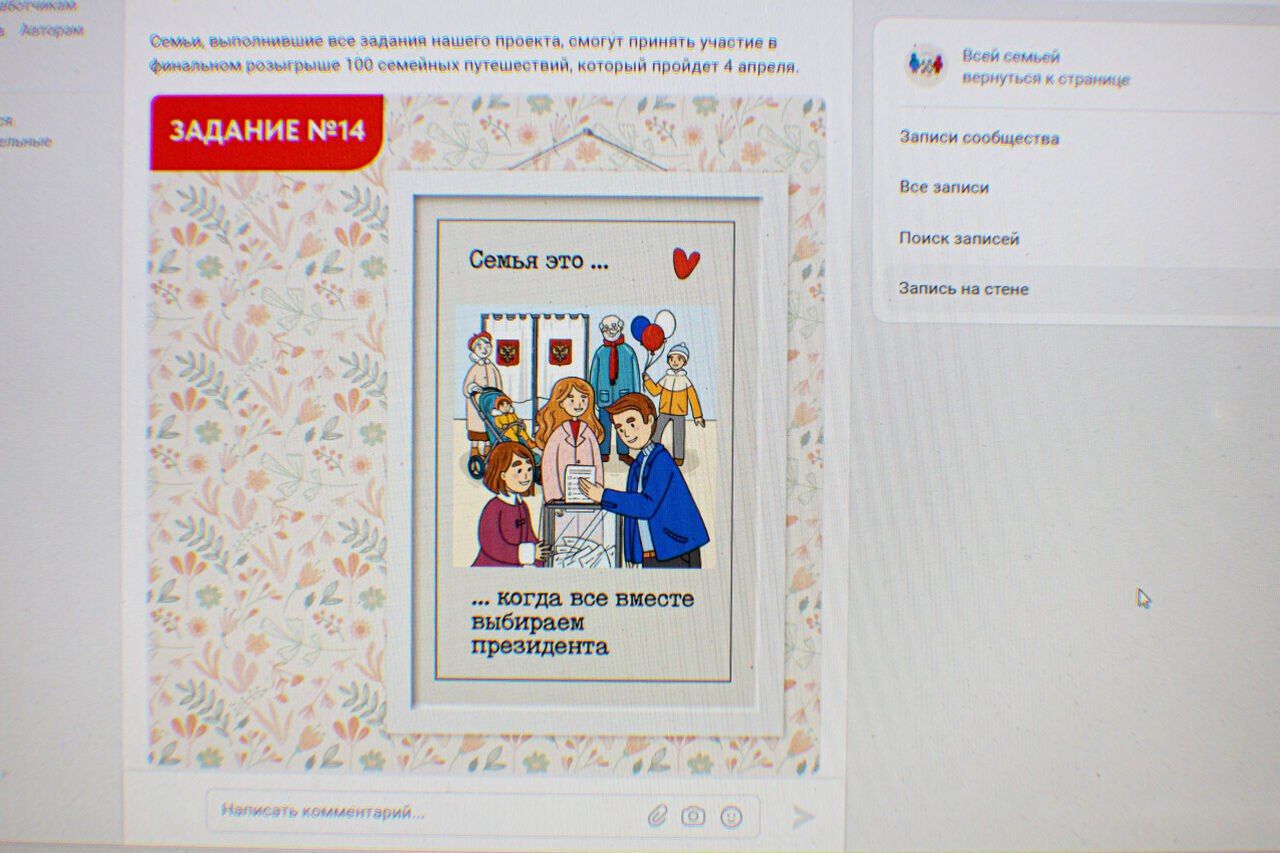The image size is (1280, 853).
Task: Open the Всей семьей community link
Action: point(1010,56)
